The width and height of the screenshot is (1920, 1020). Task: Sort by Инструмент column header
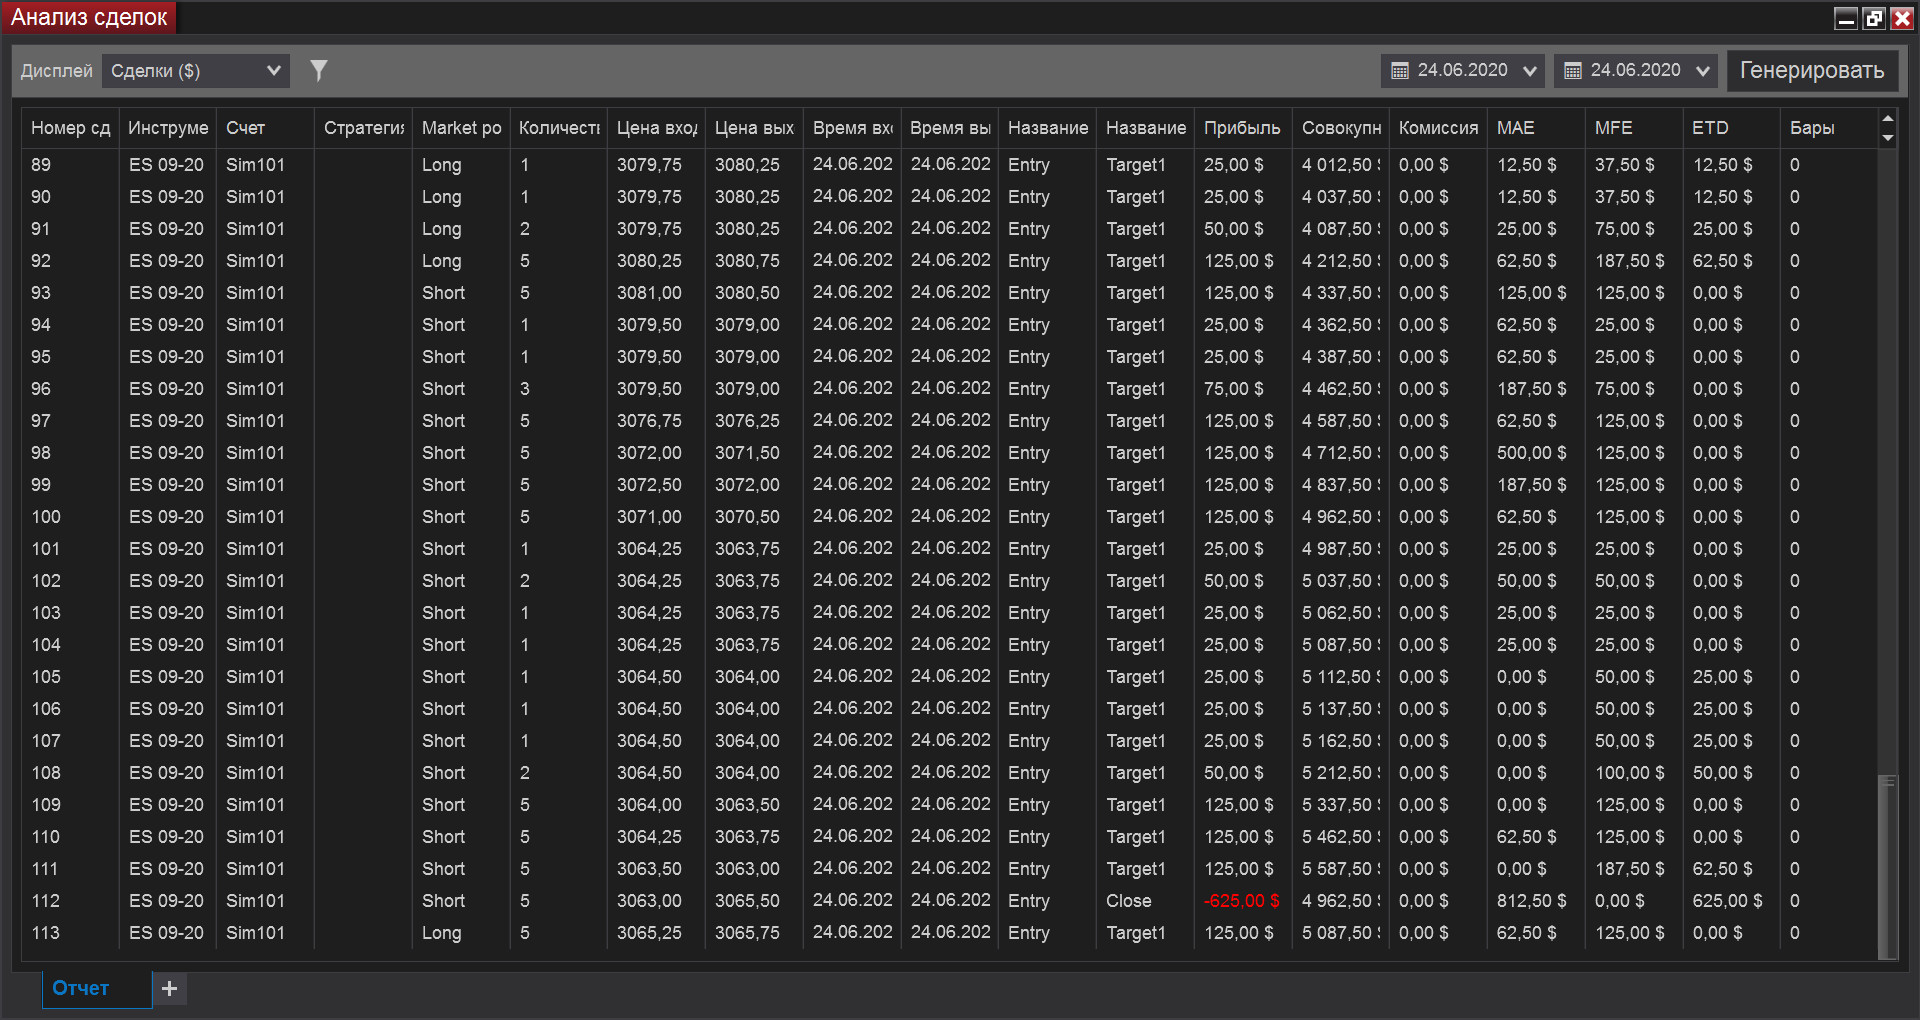coord(168,128)
